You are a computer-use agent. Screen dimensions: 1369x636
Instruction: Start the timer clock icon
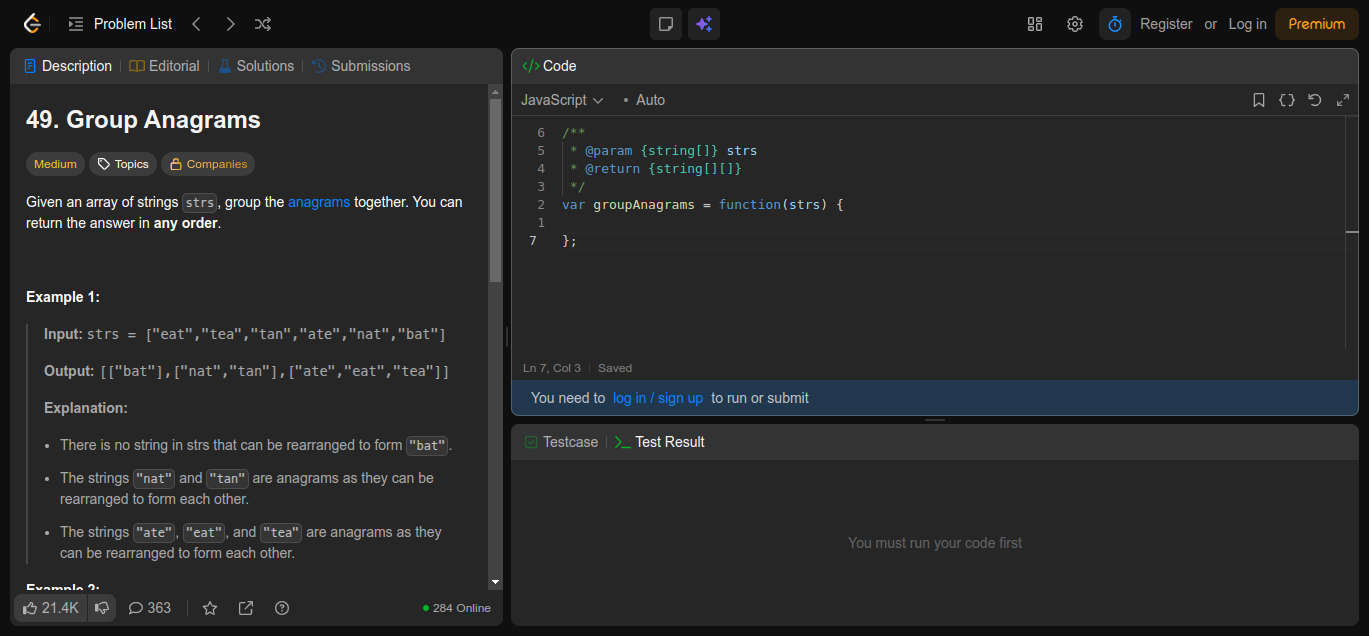point(1115,24)
